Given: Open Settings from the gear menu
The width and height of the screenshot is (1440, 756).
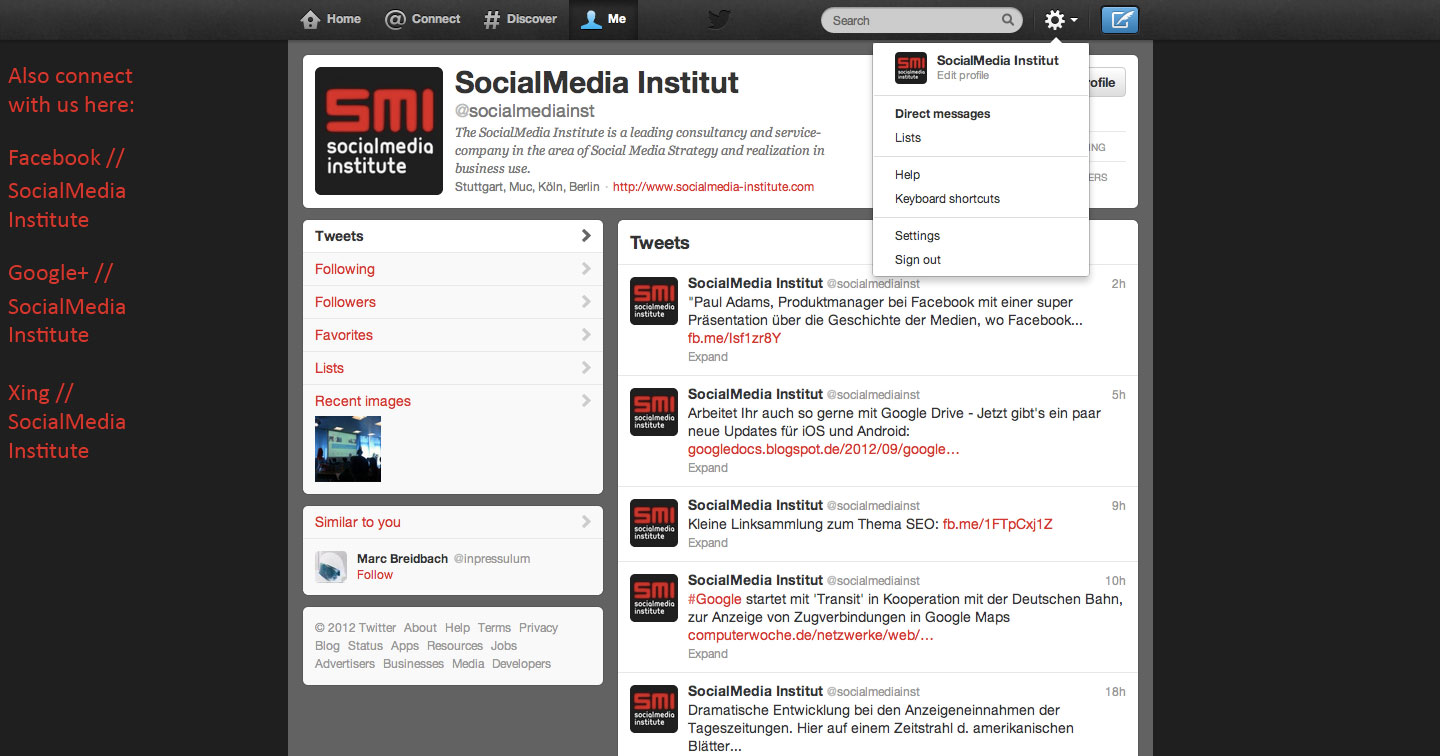Looking at the screenshot, I should (x=917, y=236).
